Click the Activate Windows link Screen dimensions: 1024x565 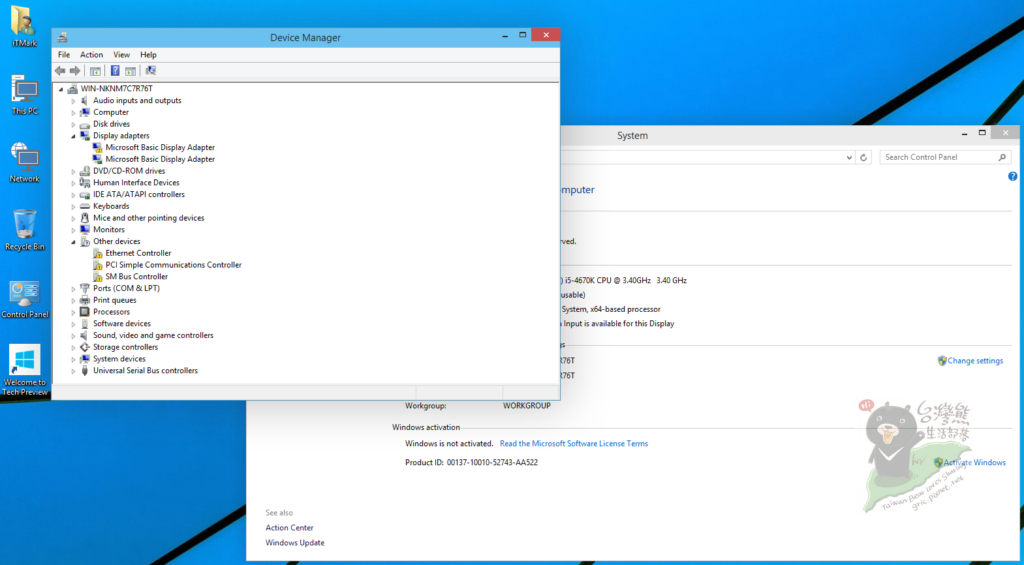tap(974, 462)
